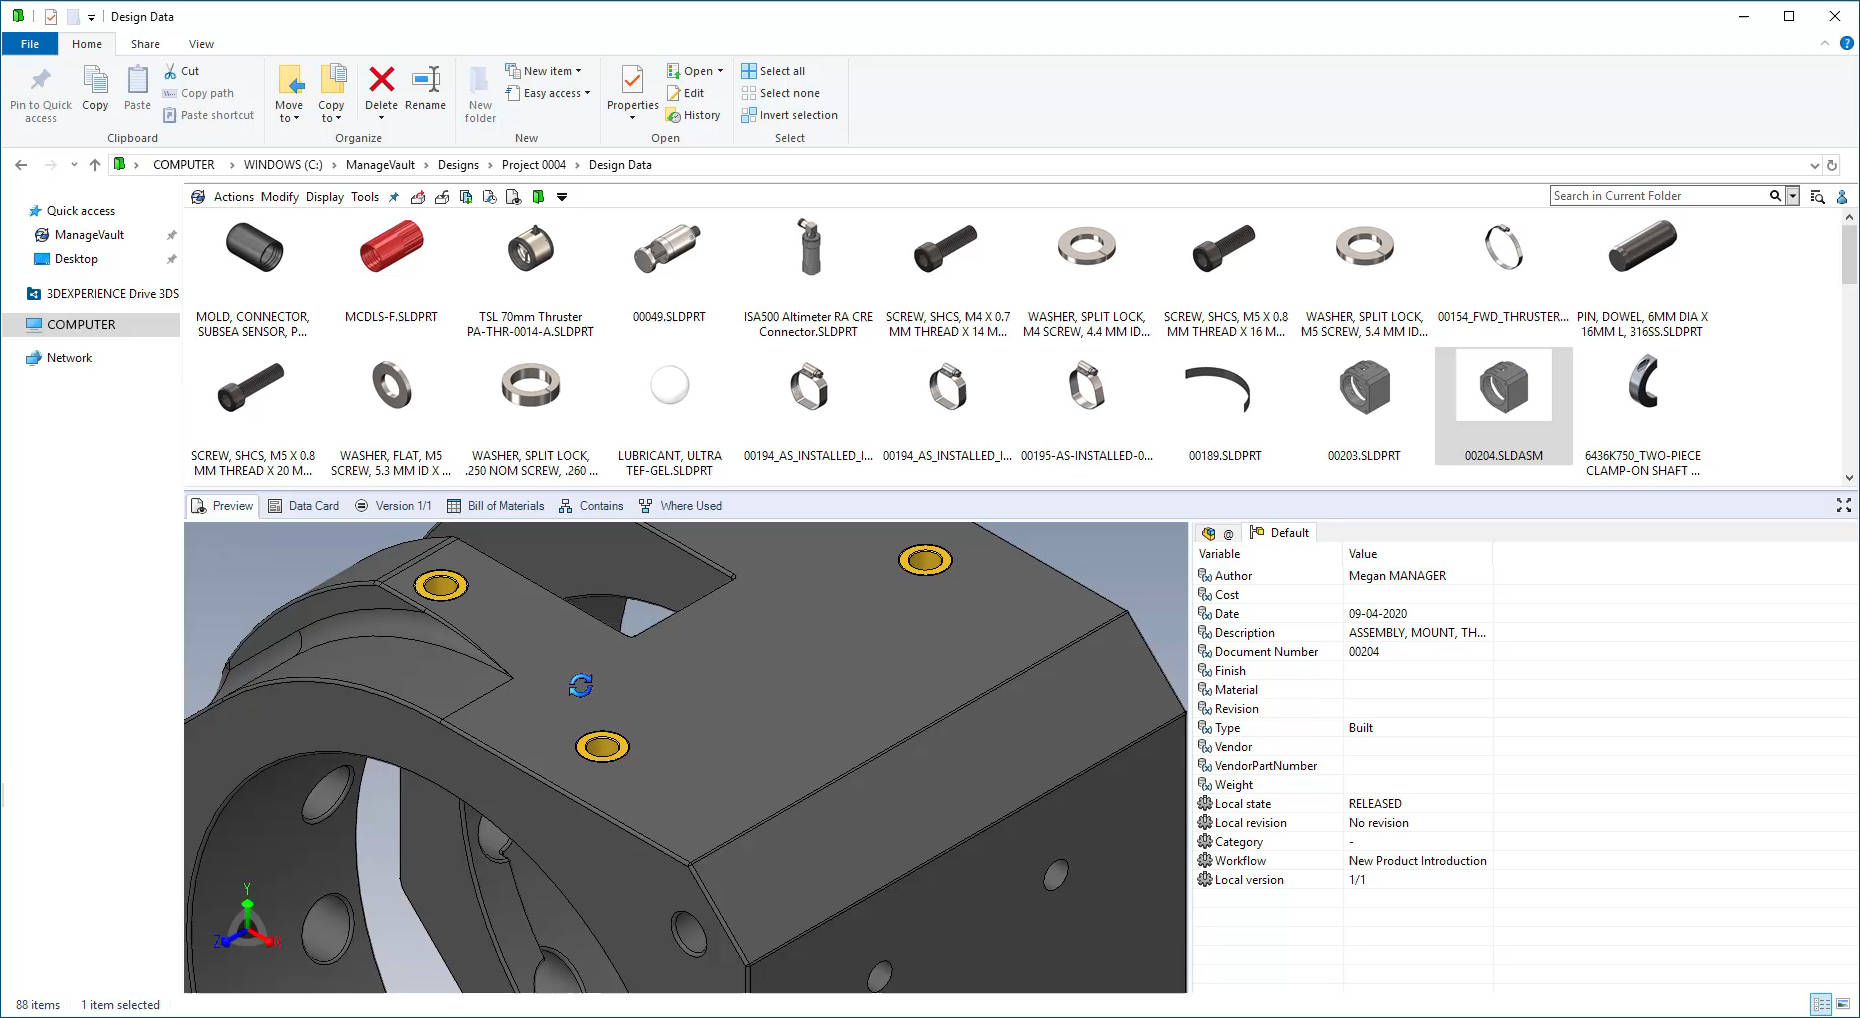Maximize preview pane with the expand arrows icon
The height and width of the screenshot is (1018, 1860).
(1843, 506)
